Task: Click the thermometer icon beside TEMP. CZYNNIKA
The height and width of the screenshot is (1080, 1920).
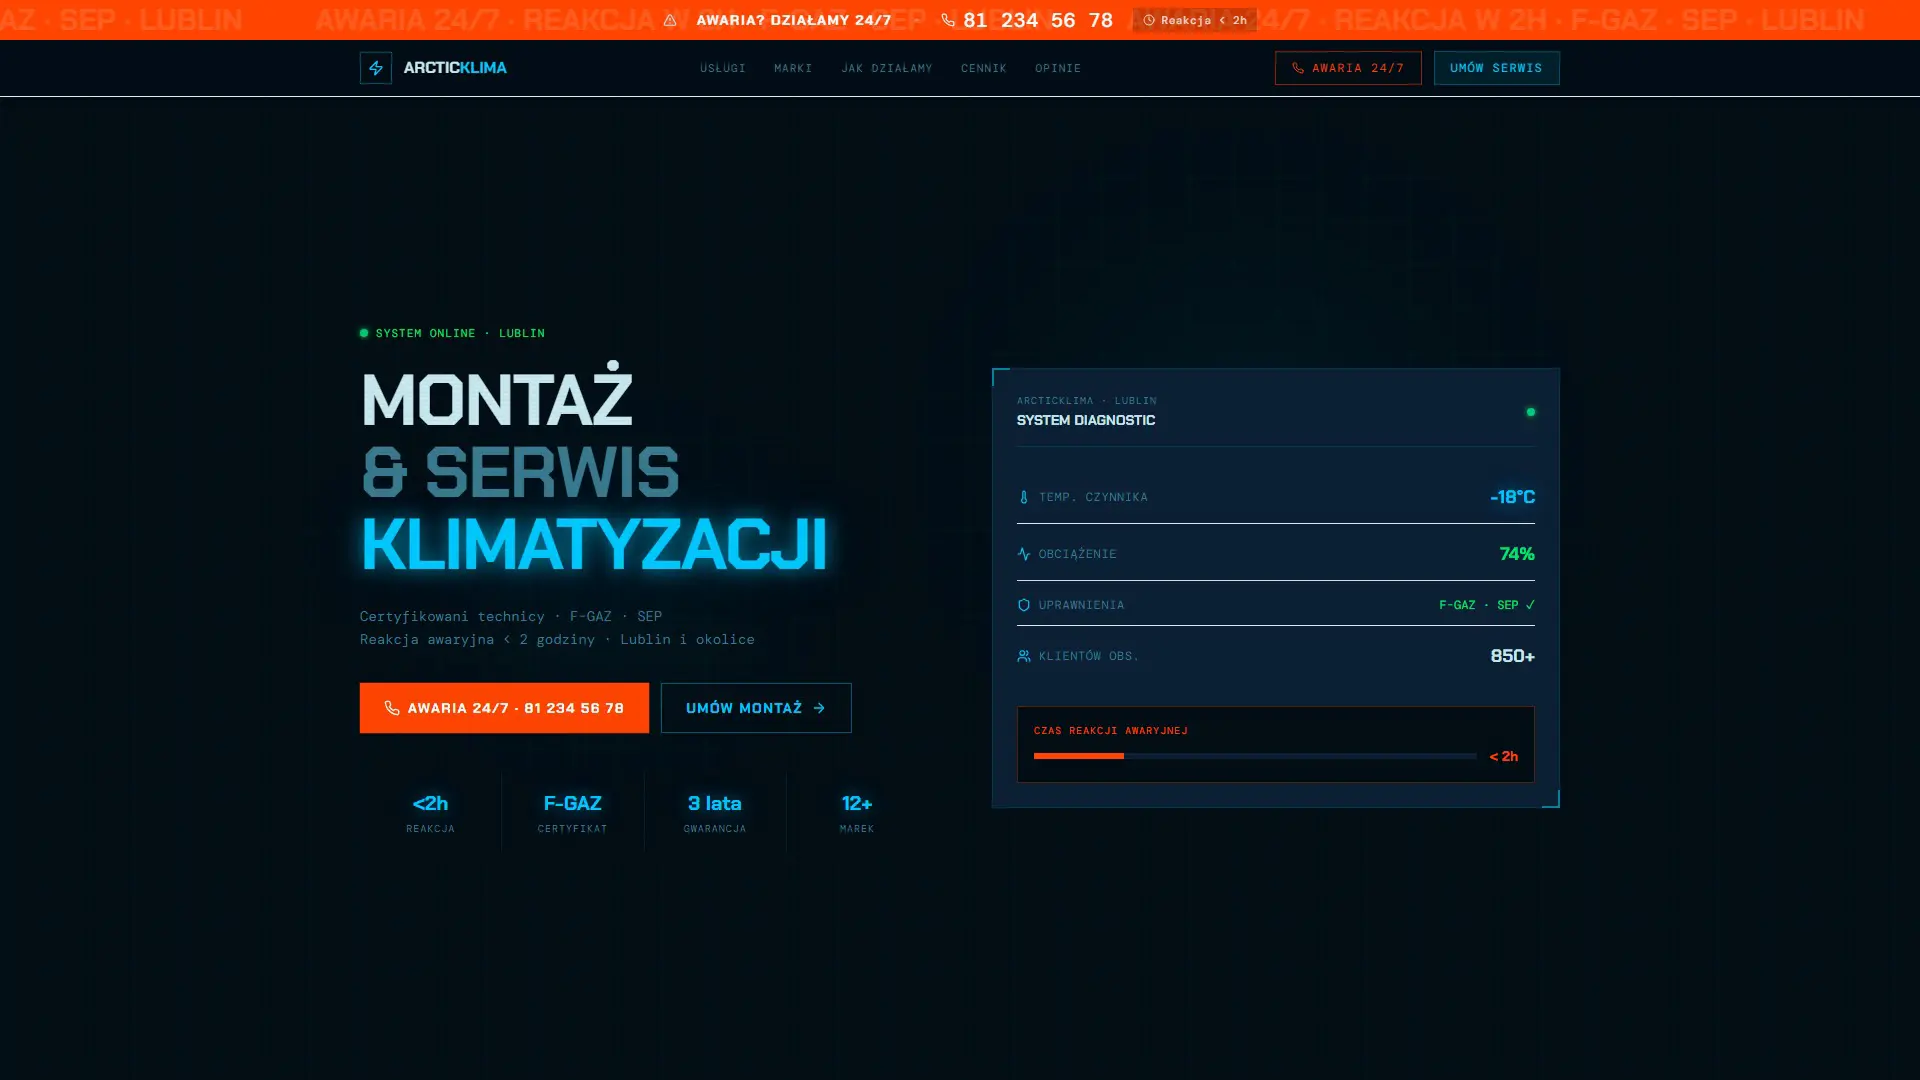Action: click(x=1023, y=496)
